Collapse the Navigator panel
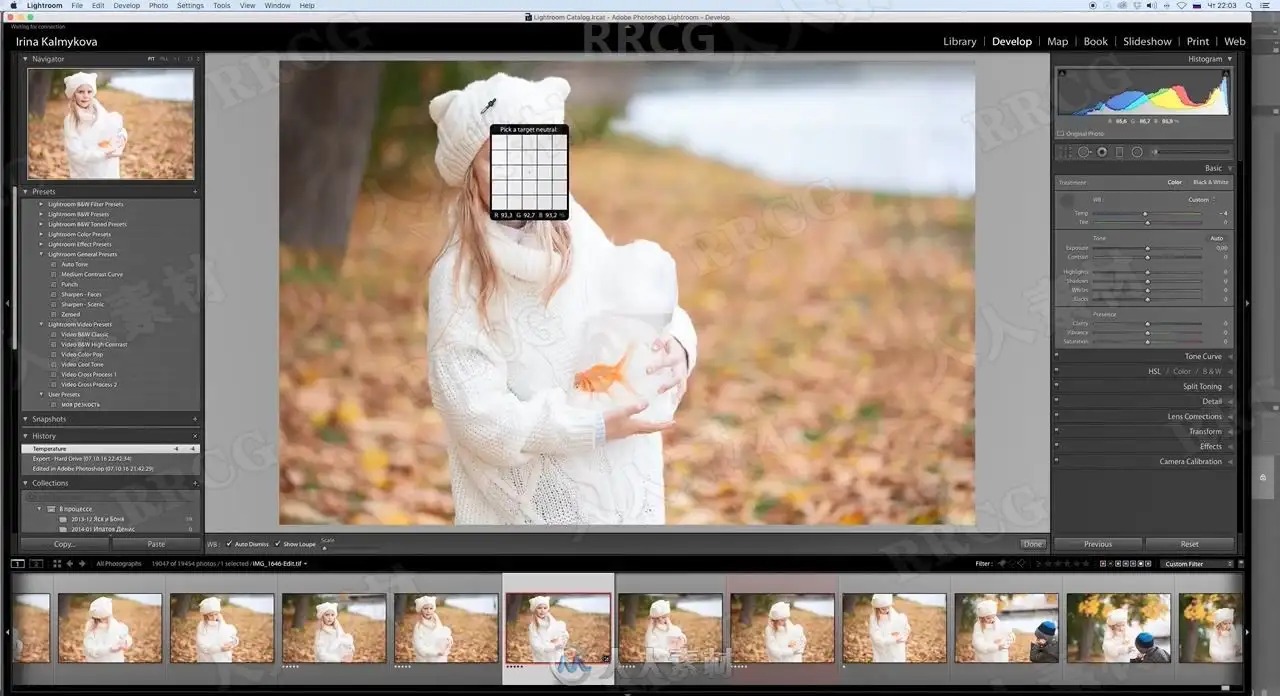 [x=26, y=59]
